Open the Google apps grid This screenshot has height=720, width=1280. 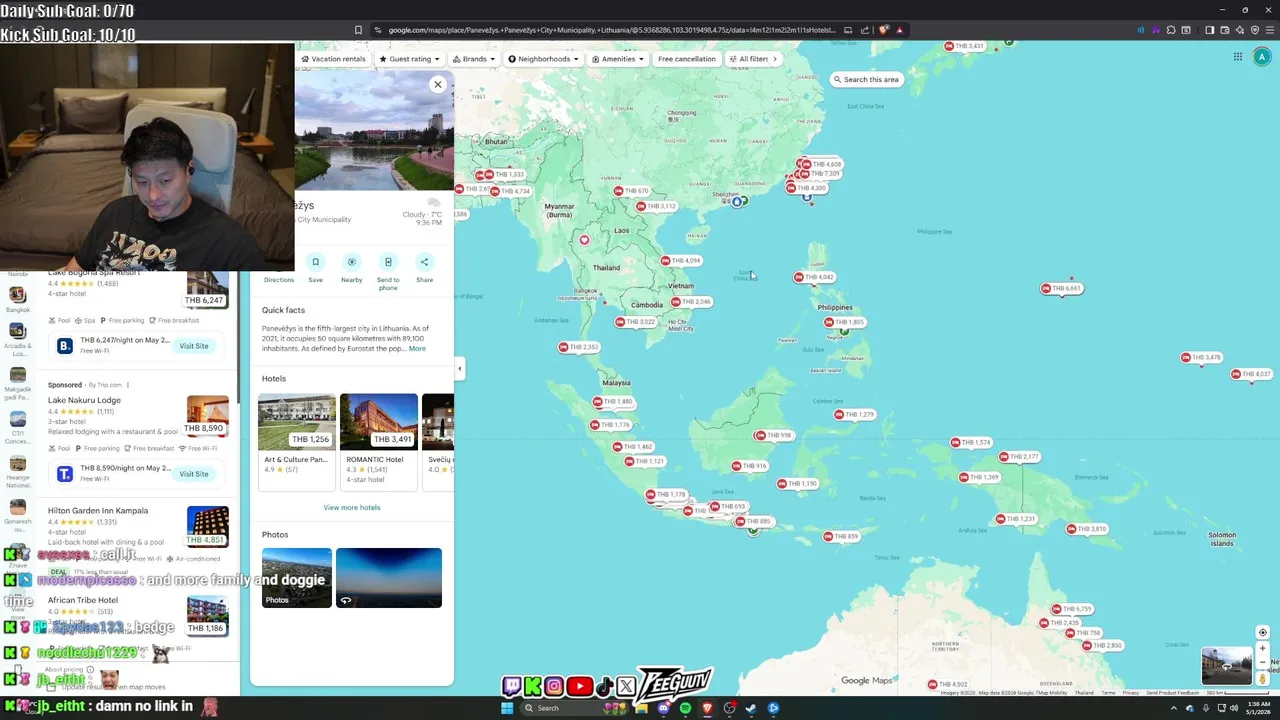click(x=1237, y=57)
